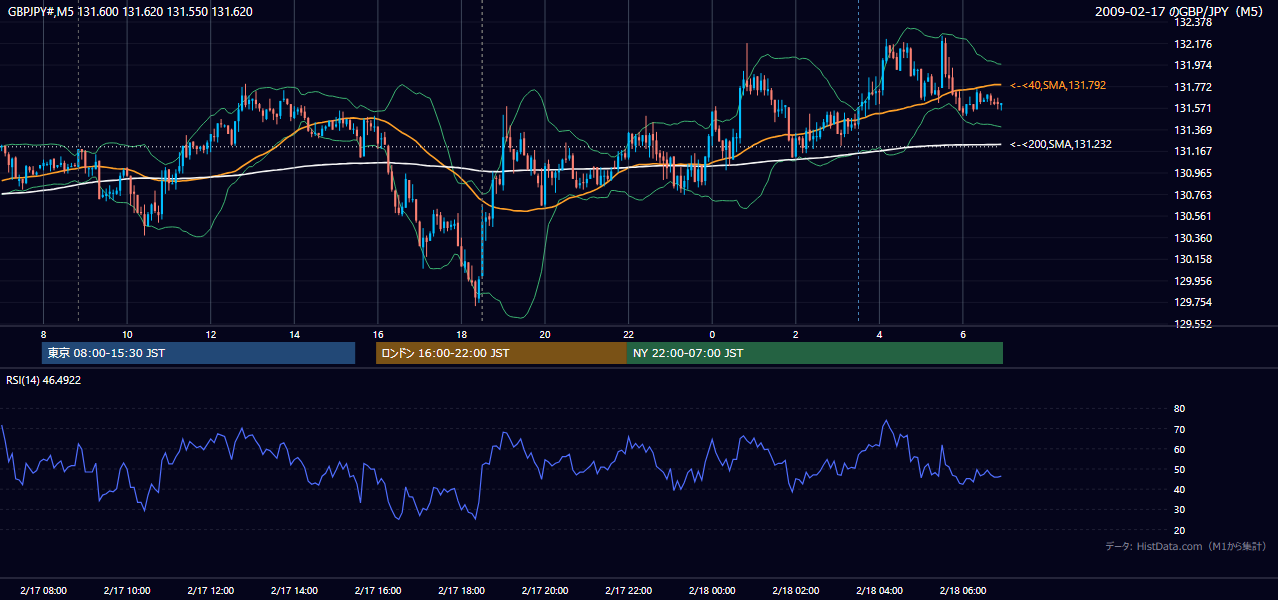Click the 2/18 06:00 time label

point(962,590)
